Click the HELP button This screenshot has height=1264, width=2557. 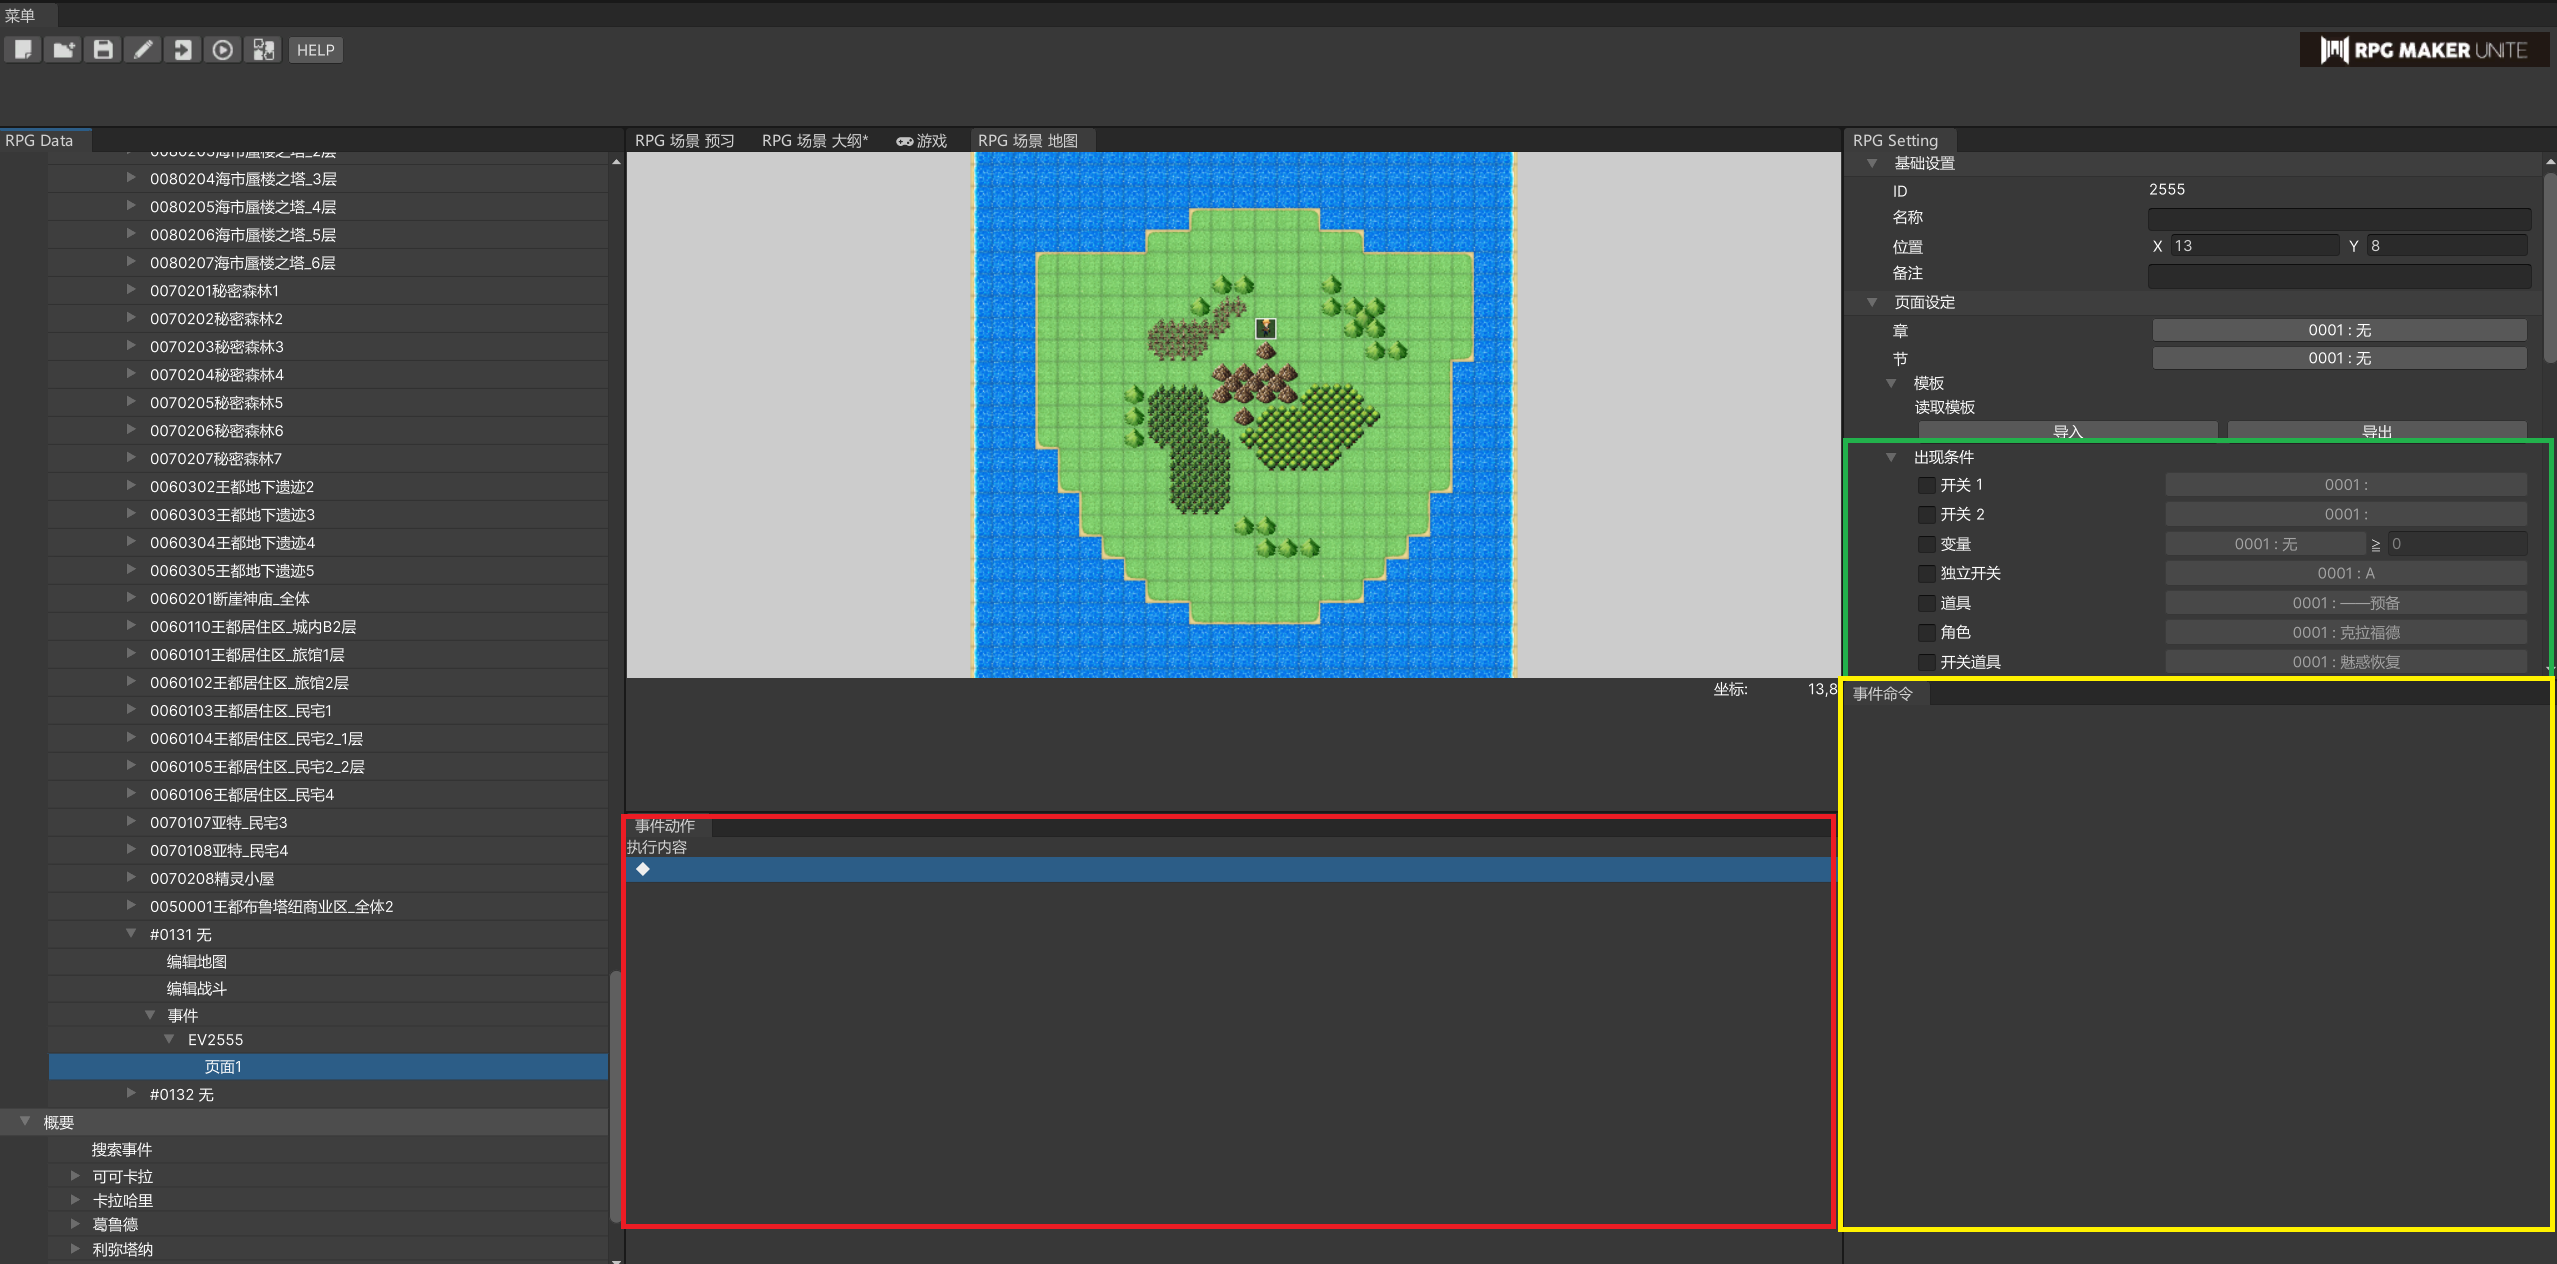pyautogui.click(x=315, y=50)
